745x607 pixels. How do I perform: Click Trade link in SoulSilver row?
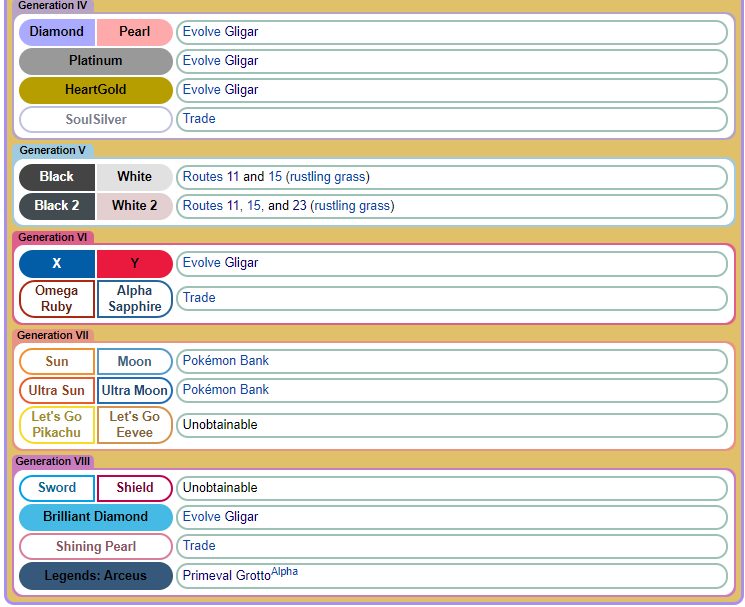(x=199, y=119)
